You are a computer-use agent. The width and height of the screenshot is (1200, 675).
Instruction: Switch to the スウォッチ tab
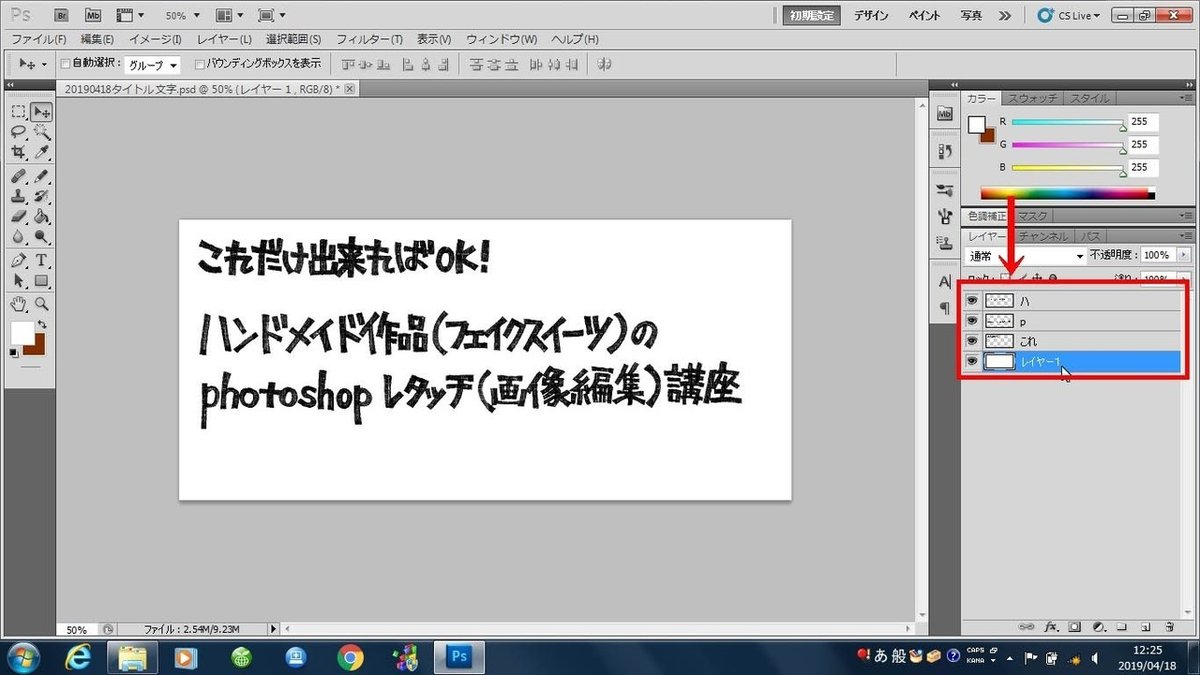tap(1034, 98)
